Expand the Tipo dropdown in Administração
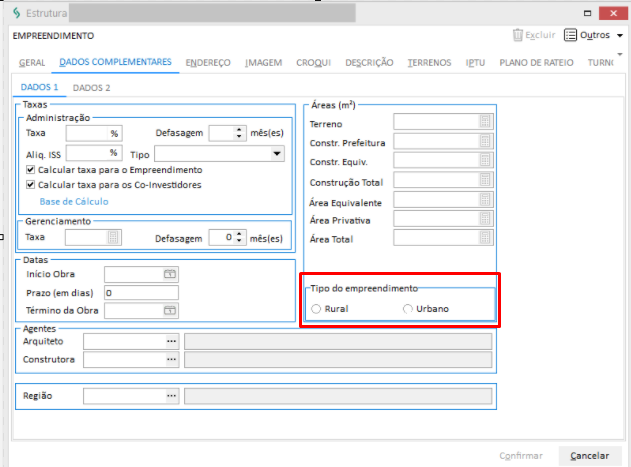The image size is (631, 467). [277, 154]
